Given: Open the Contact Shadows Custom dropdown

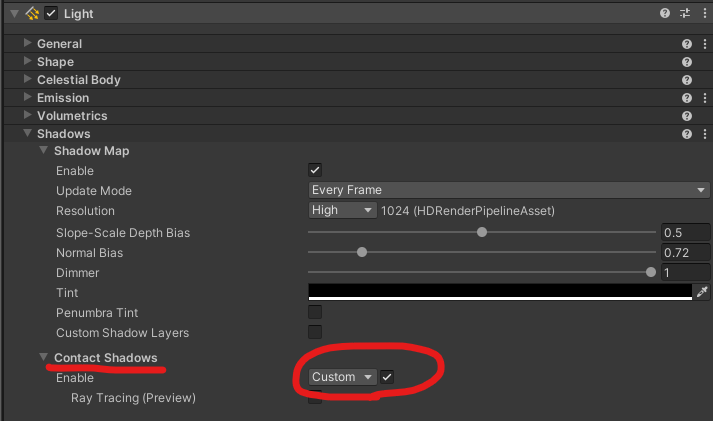Looking at the screenshot, I should point(341,377).
